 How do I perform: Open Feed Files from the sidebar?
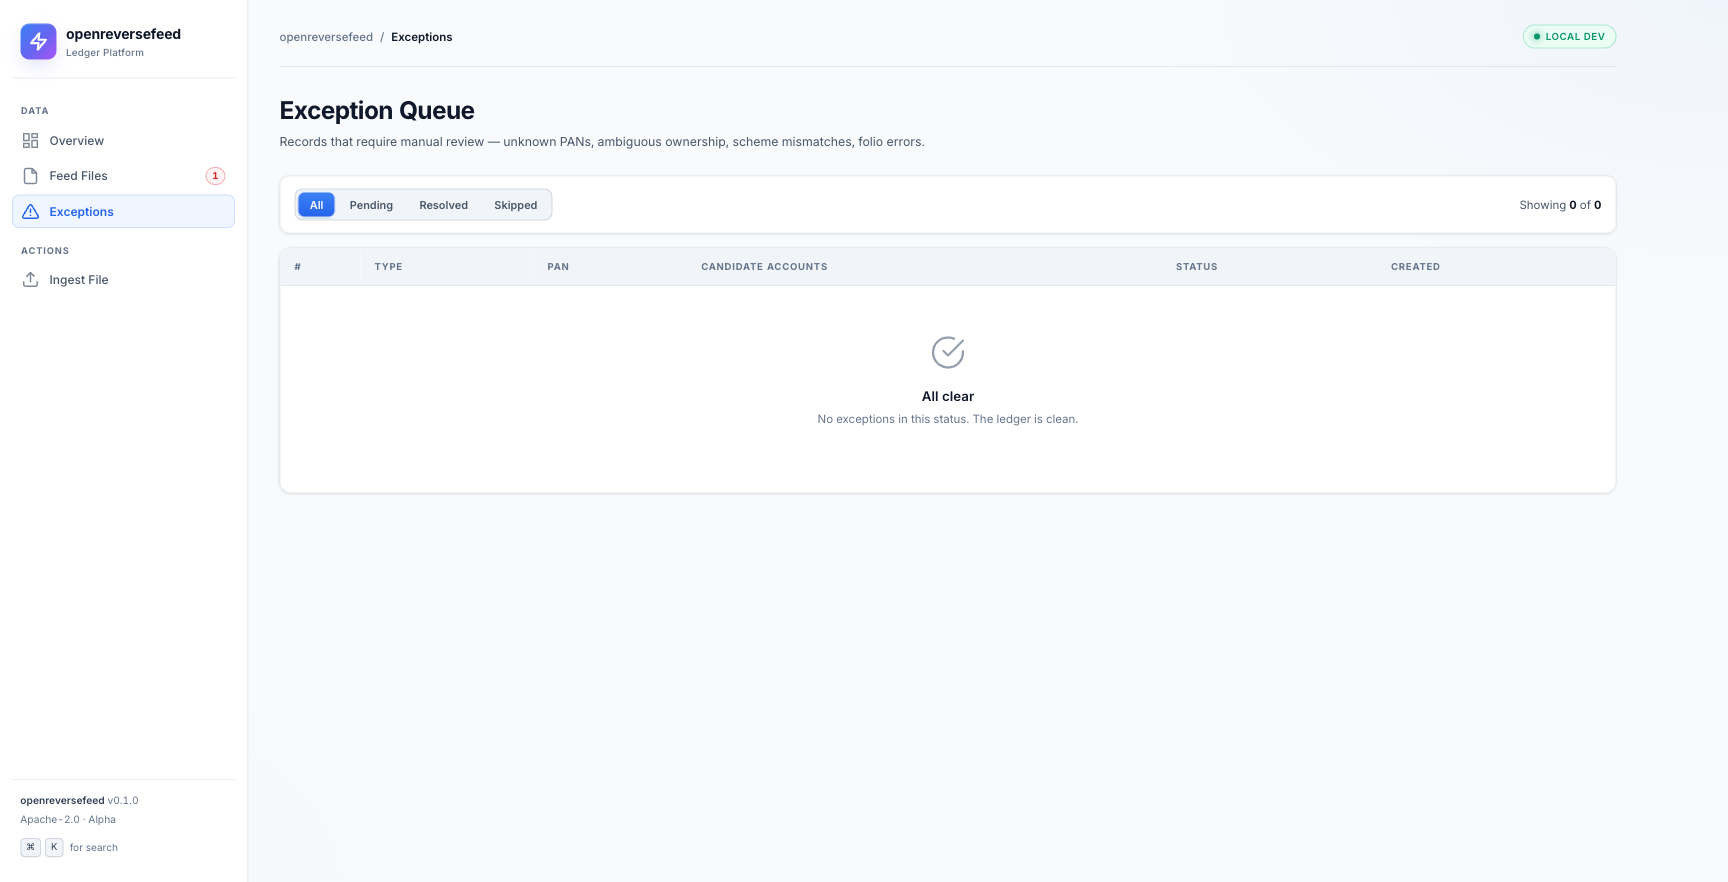(x=123, y=176)
